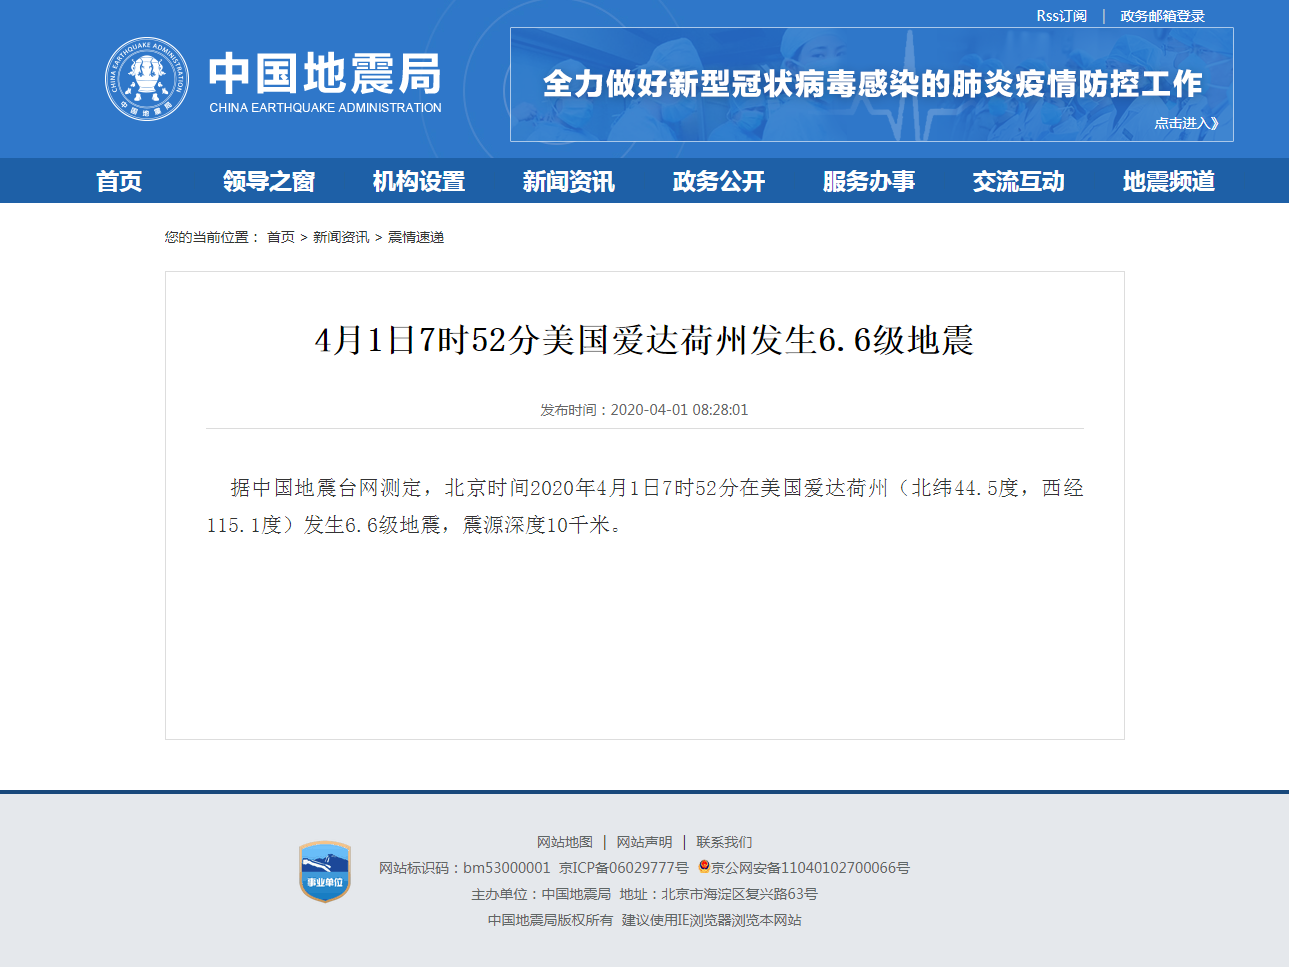Image resolution: width=1289 pixels, height=967 pixels.
Task: Open the 领导之窗 navigation menu
Action: tap(269, 181)
